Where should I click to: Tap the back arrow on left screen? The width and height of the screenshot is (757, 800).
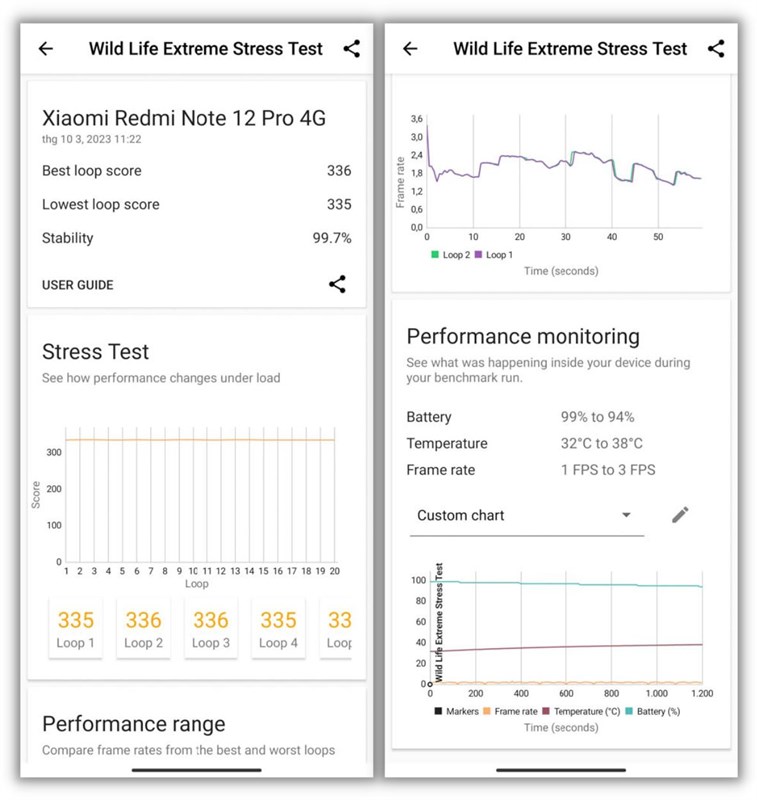coord(46,49)
